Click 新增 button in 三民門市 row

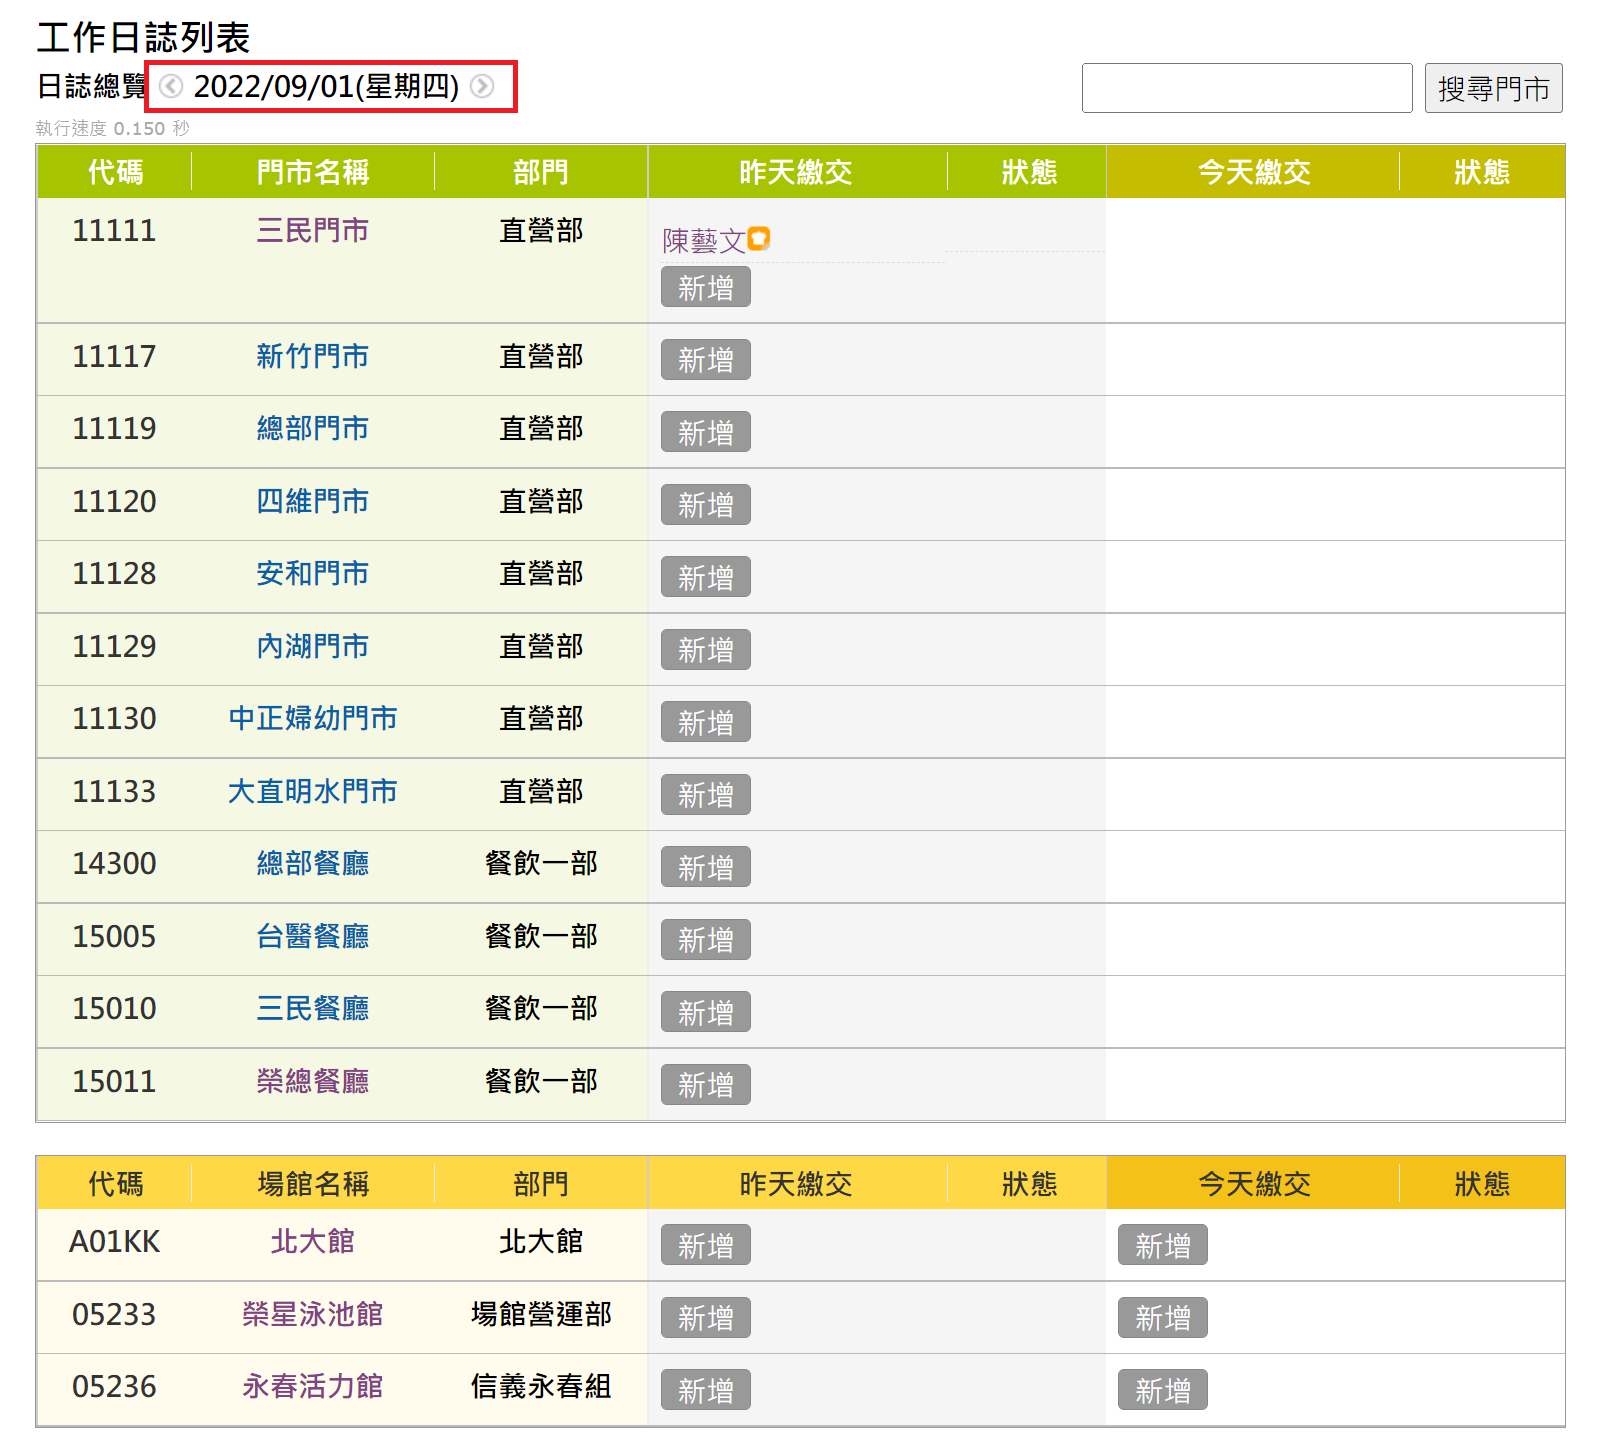(x=705, y=288)
